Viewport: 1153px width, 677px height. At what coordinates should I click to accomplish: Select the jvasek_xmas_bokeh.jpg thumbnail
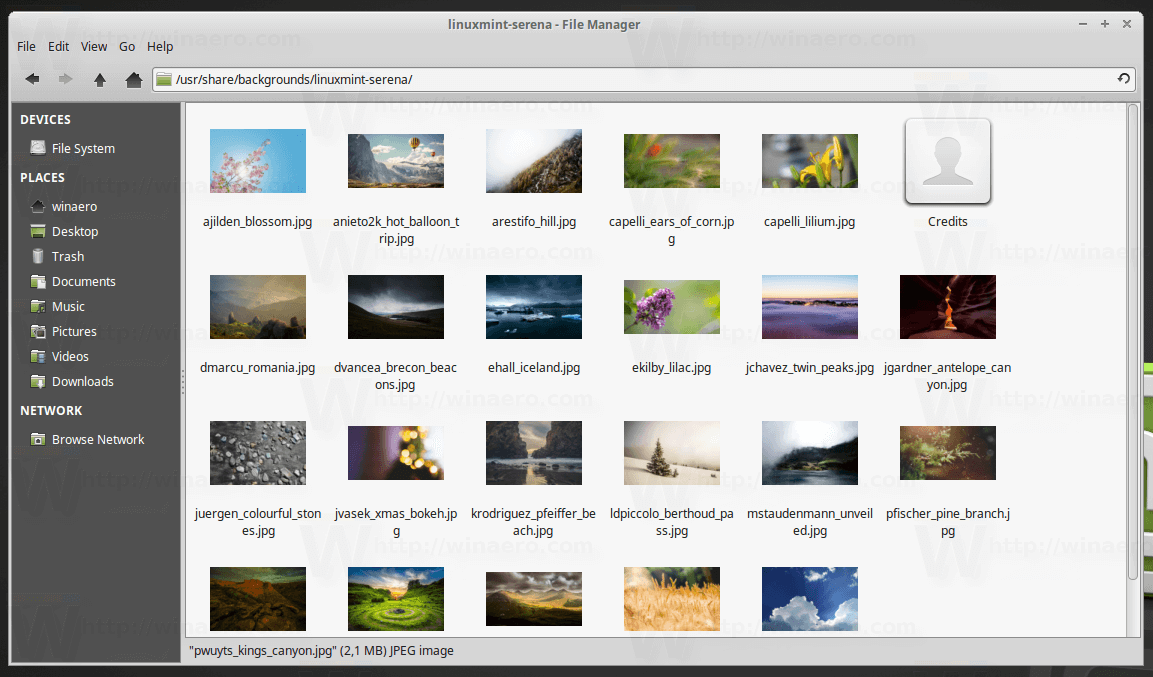[396, 453]
